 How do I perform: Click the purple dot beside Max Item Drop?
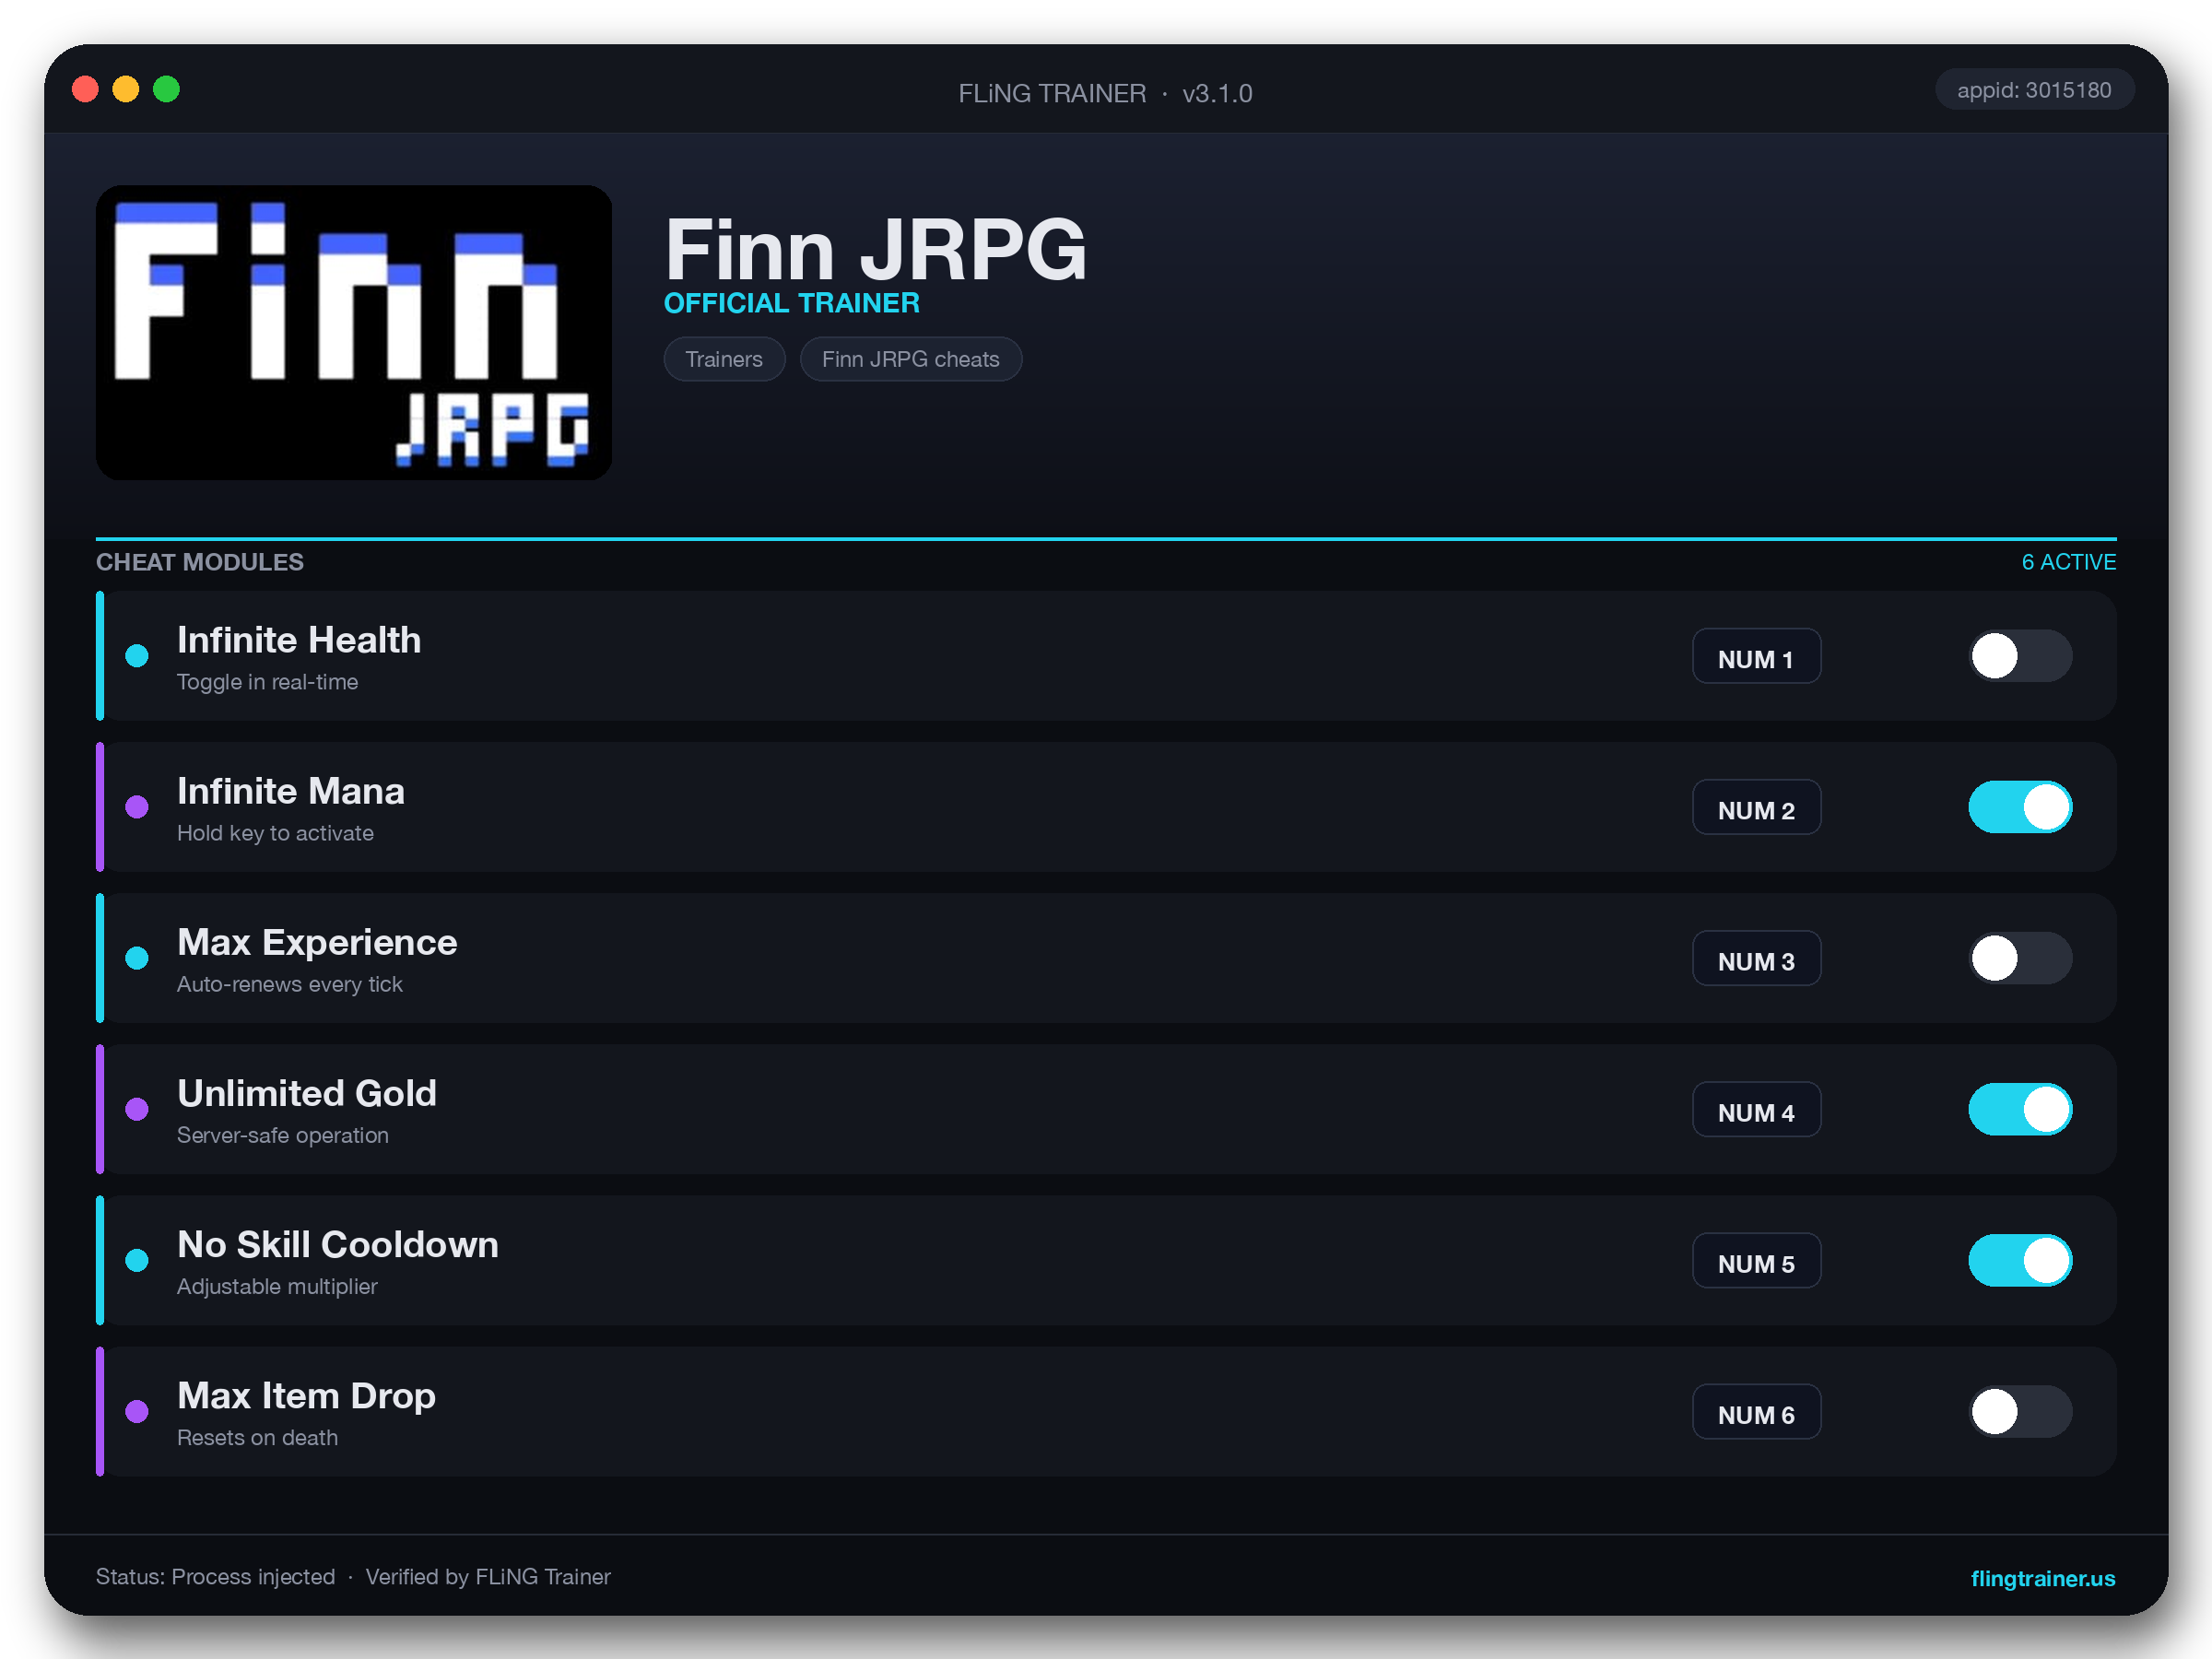coord(137,1411)
